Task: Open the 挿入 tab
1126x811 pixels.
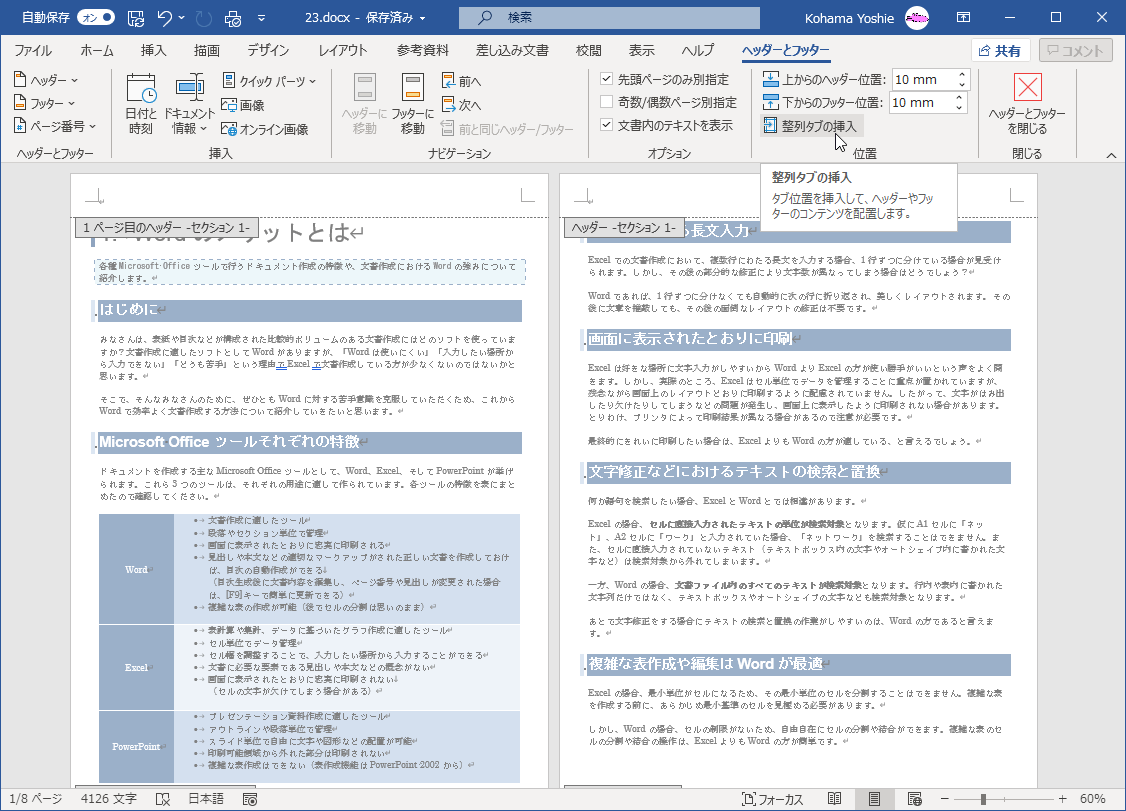Action: 154,50
